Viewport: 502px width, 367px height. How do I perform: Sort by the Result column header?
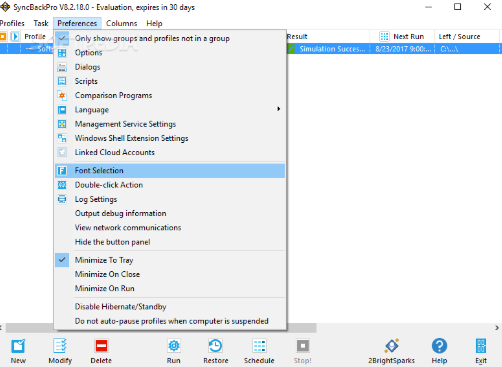(328, 36)
